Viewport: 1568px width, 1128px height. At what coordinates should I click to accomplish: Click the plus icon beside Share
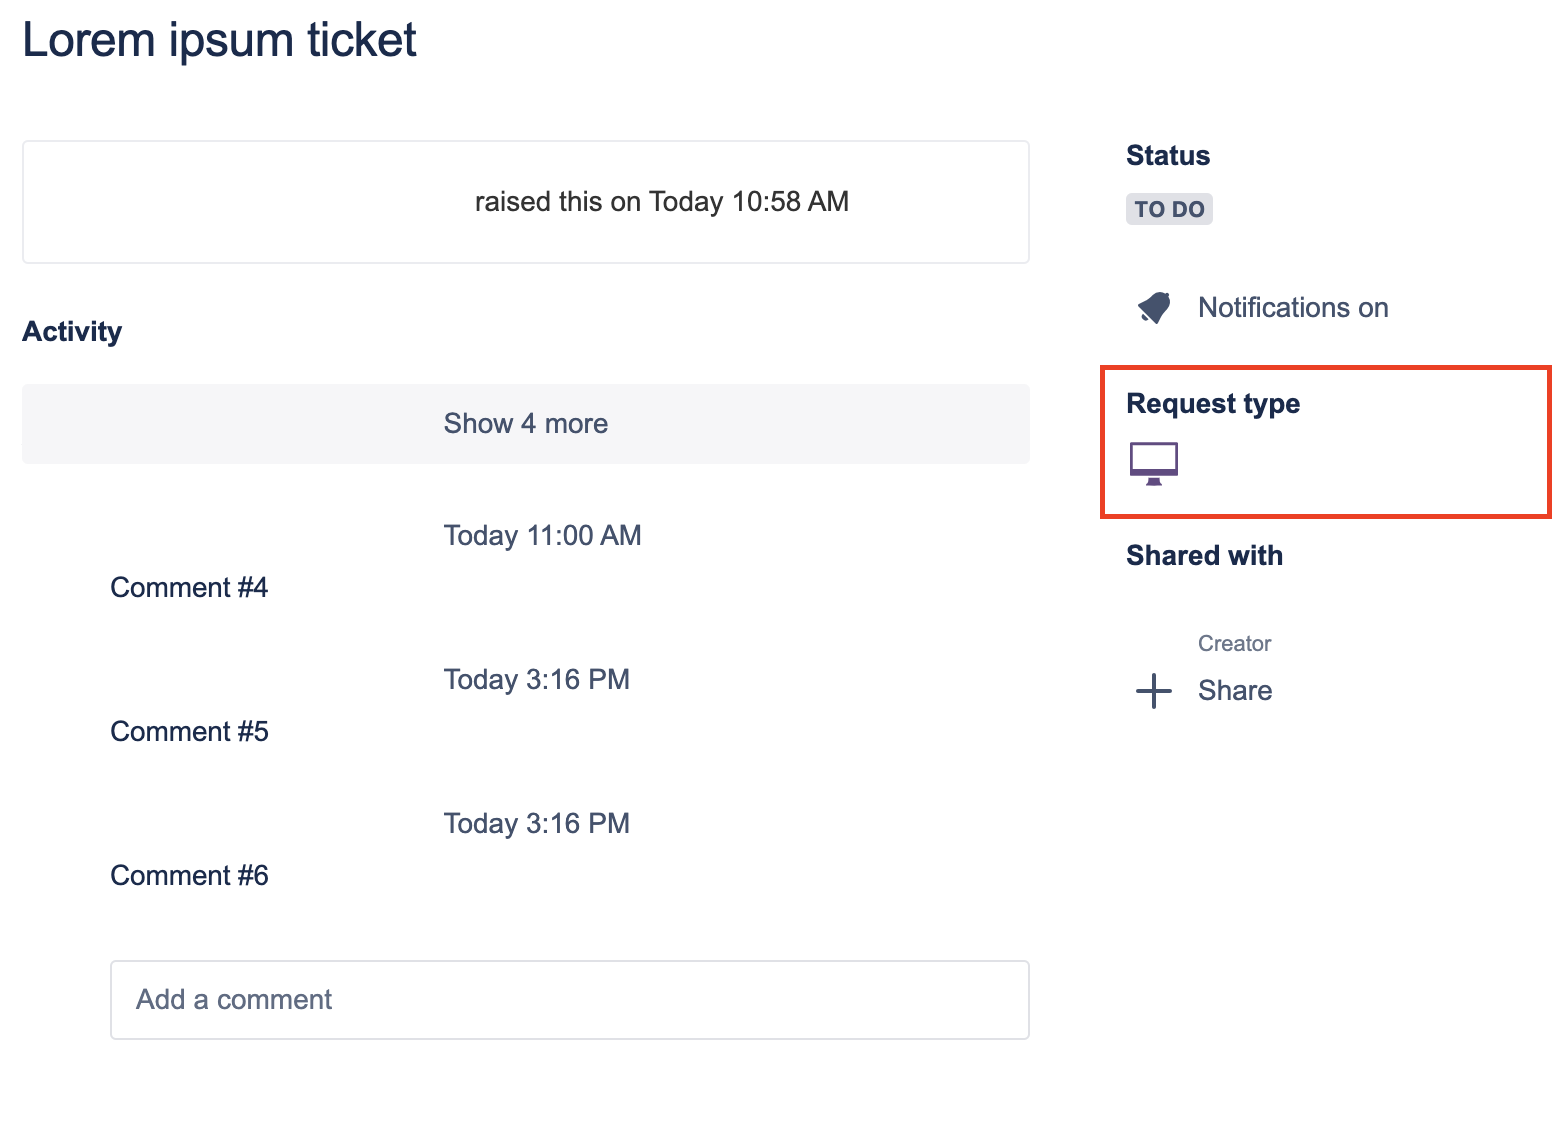1154,691
